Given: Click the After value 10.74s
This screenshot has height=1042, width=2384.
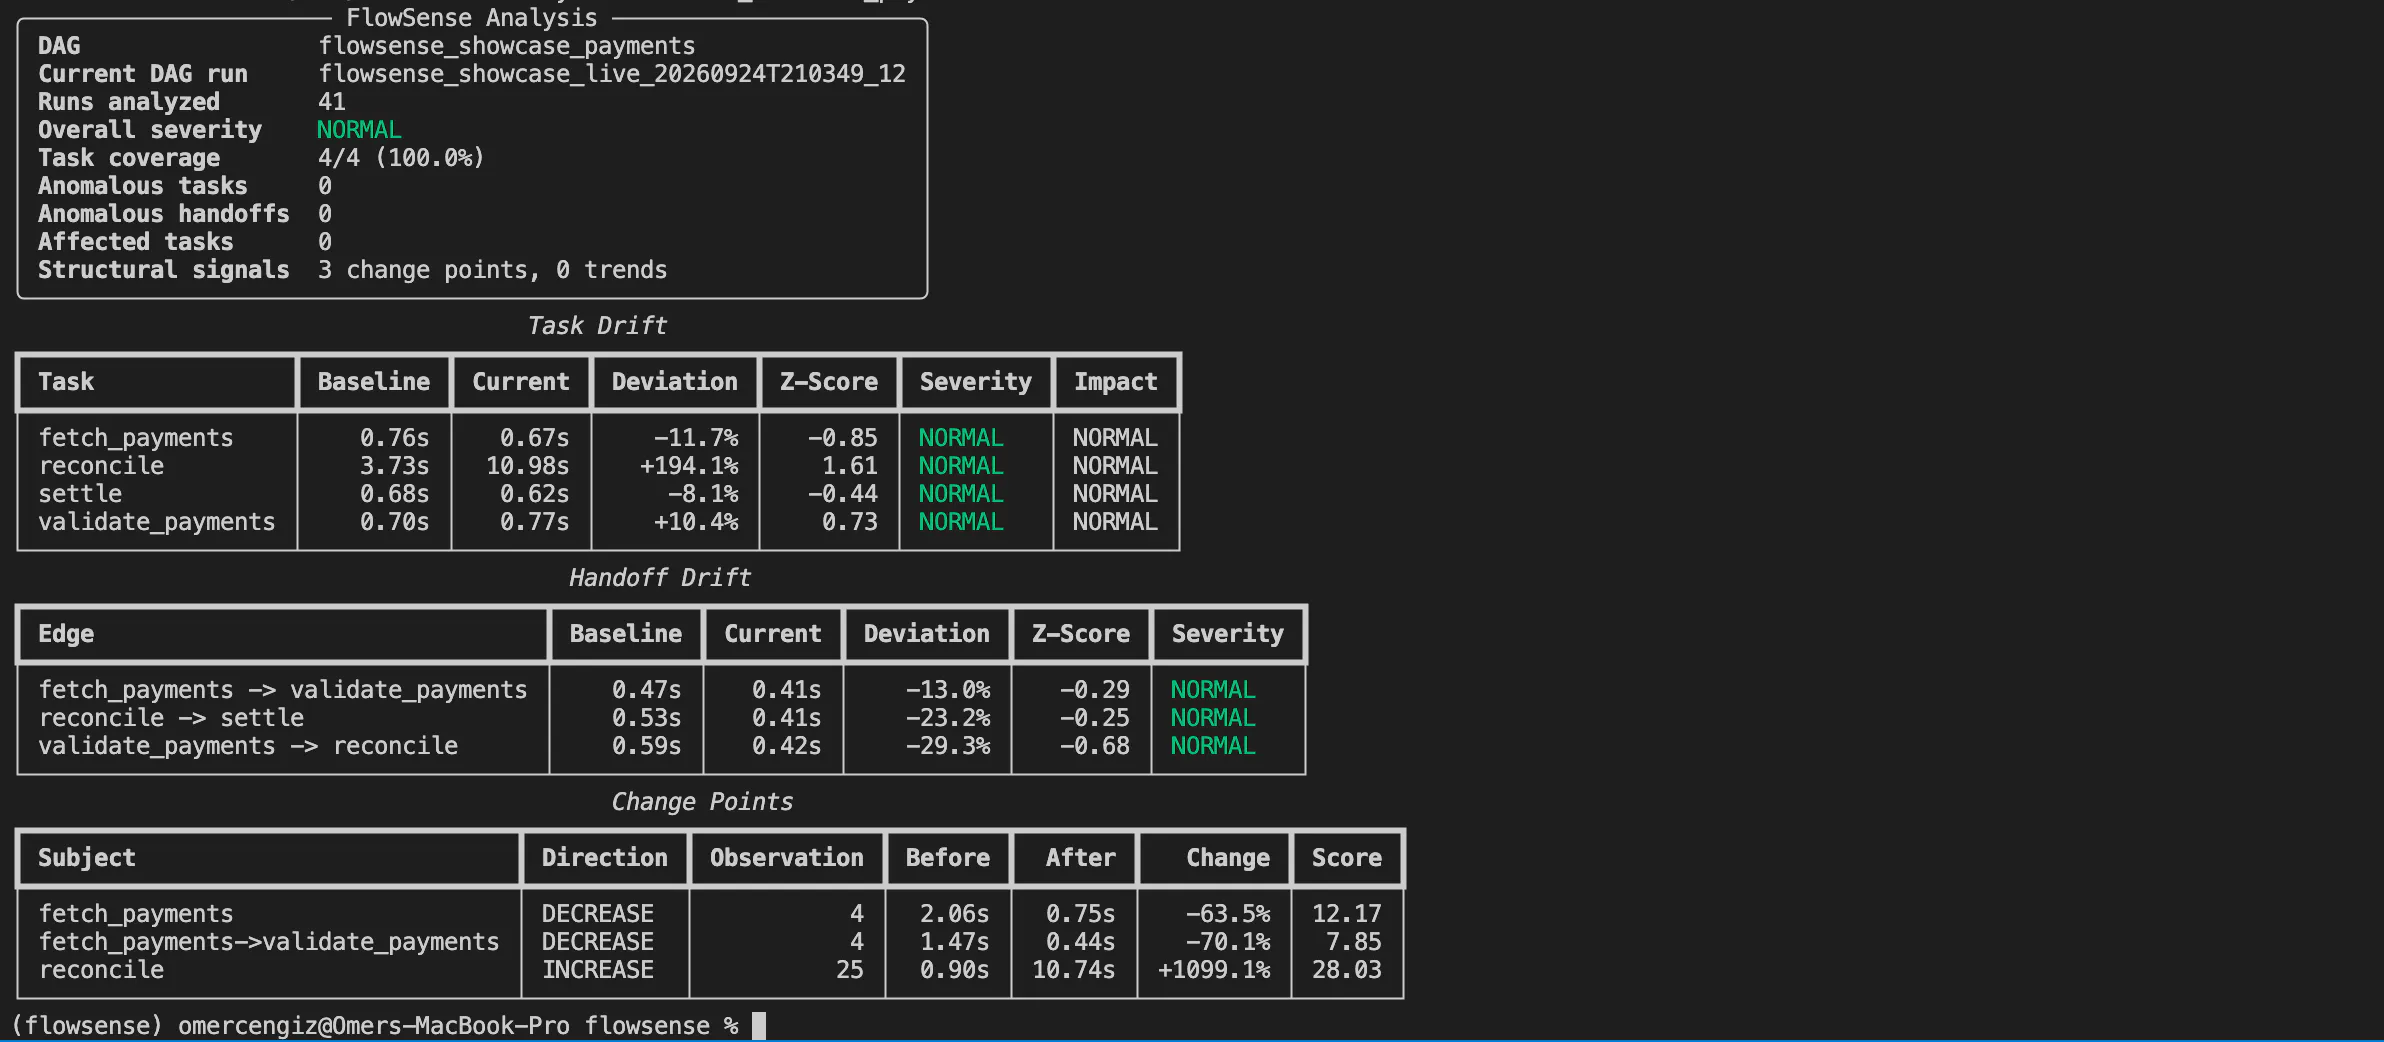Looking at the screenshot, I should point(1073,970).
